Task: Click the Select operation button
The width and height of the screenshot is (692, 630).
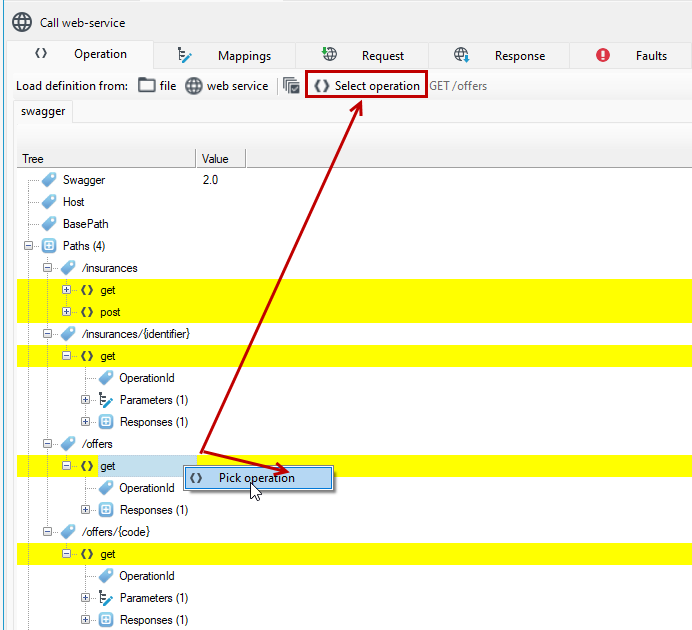Action: 366,86
